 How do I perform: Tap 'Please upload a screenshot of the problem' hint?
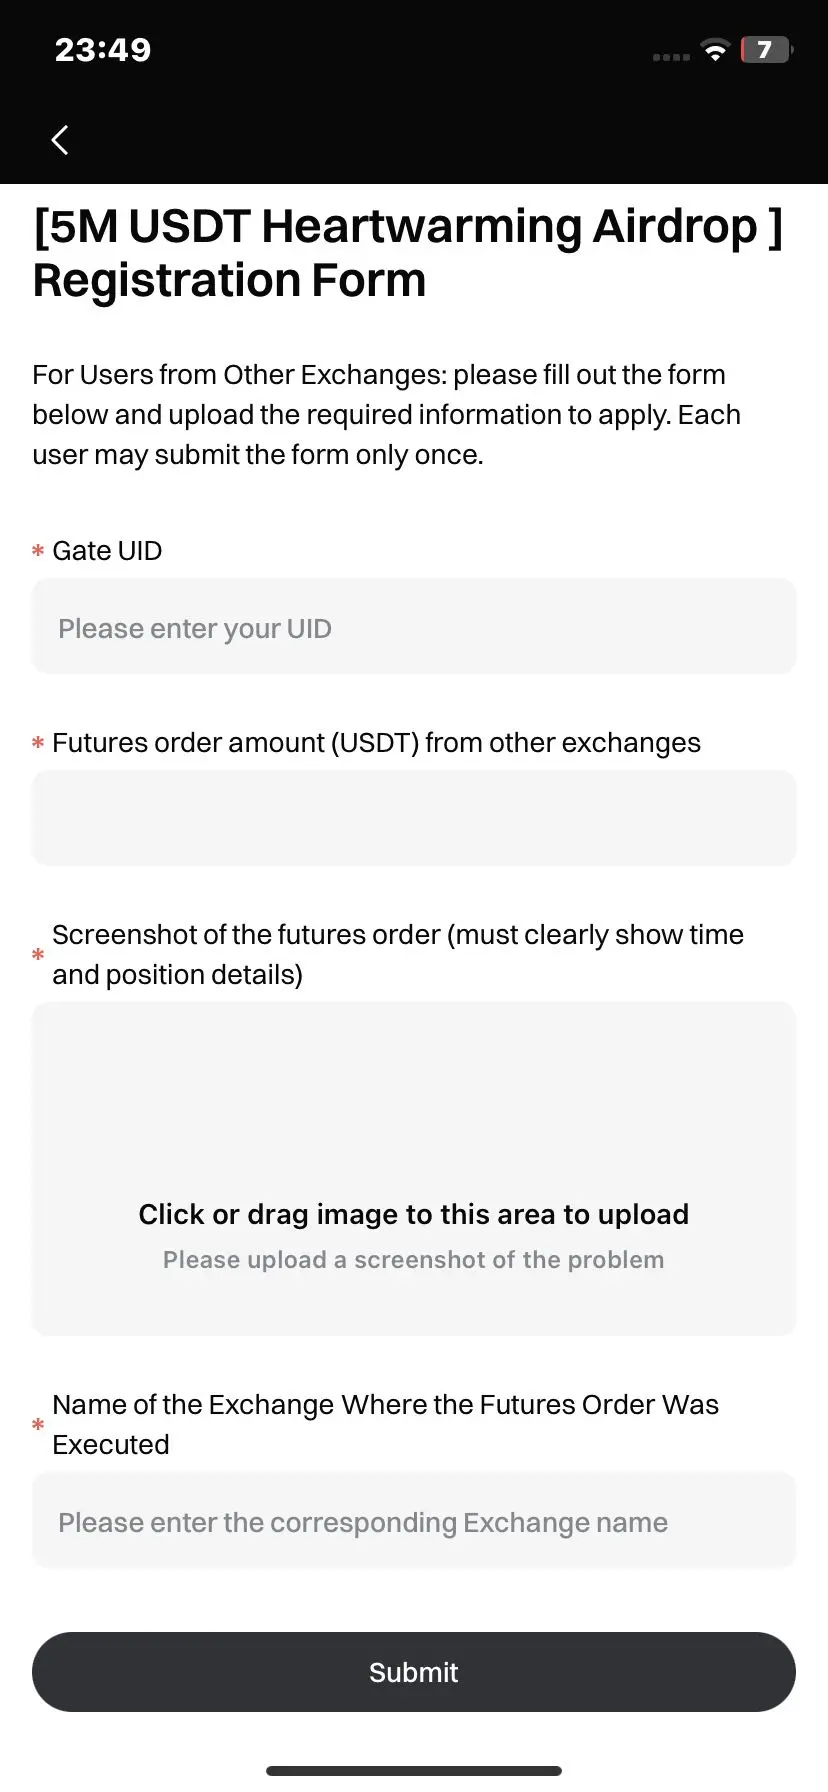point(414,1260)
